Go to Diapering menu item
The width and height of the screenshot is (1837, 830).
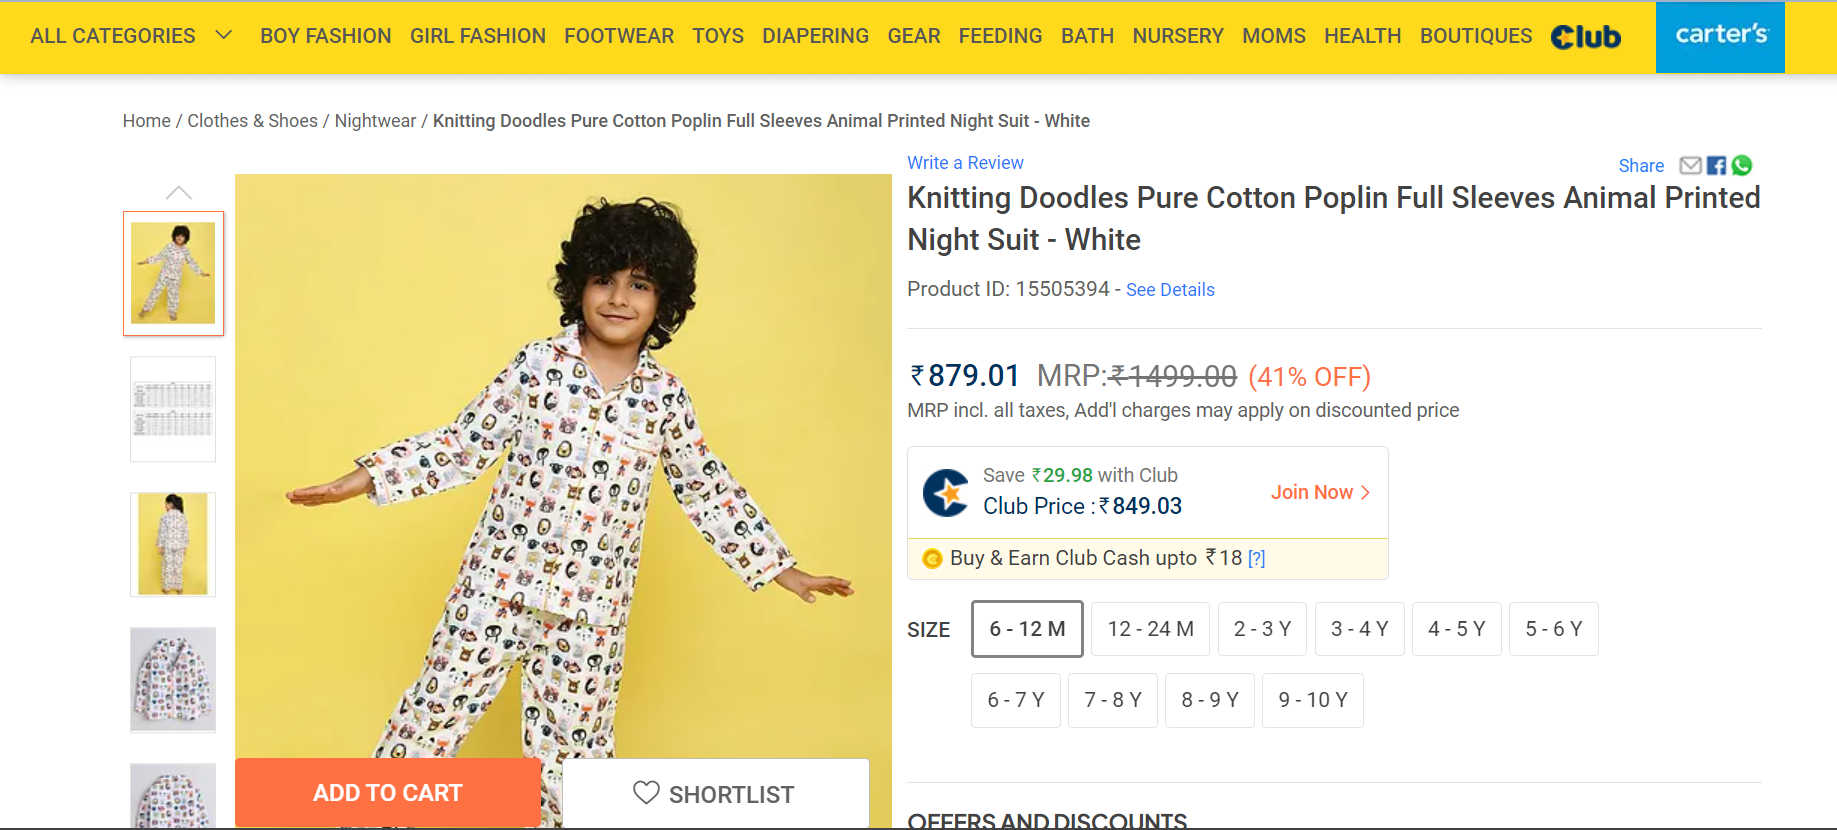pyautogui.click(x=815, y=36)
